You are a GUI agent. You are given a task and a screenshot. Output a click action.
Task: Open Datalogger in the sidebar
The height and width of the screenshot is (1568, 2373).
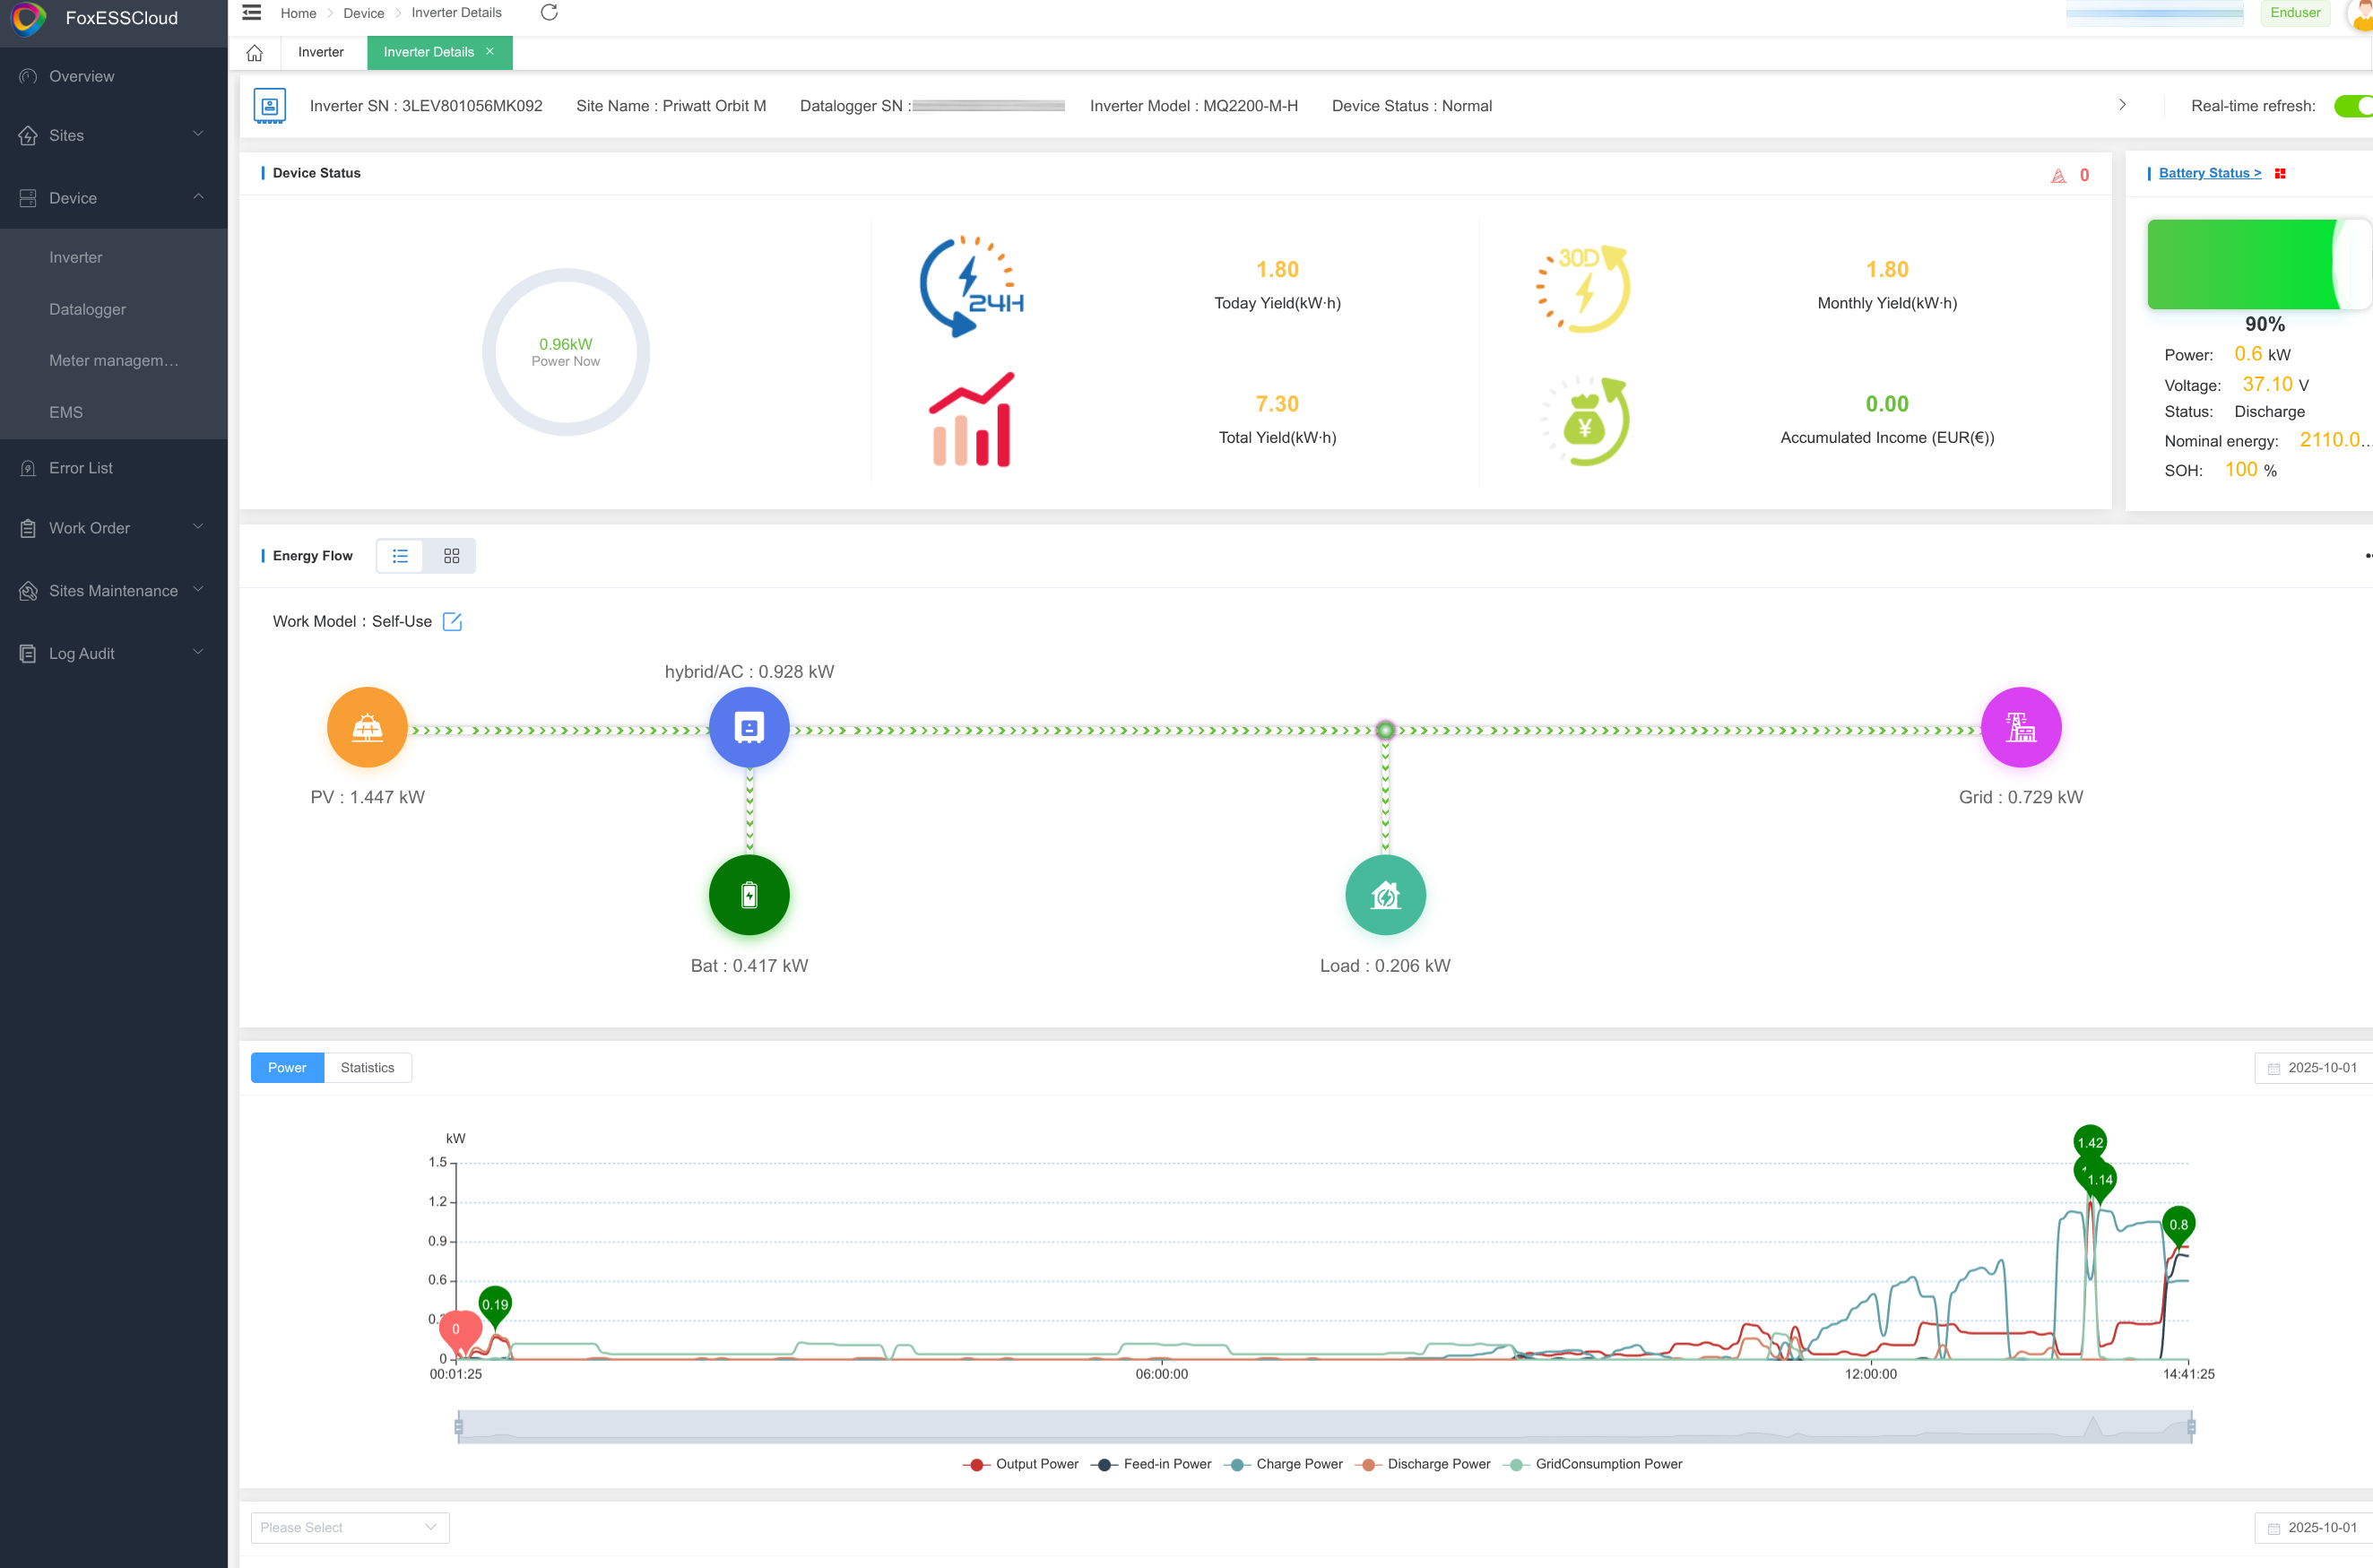pos(88,309)
